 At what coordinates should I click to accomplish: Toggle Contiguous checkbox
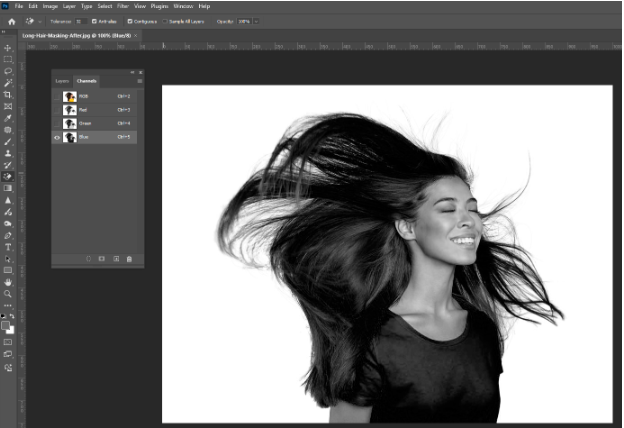[x=130, y=21]
